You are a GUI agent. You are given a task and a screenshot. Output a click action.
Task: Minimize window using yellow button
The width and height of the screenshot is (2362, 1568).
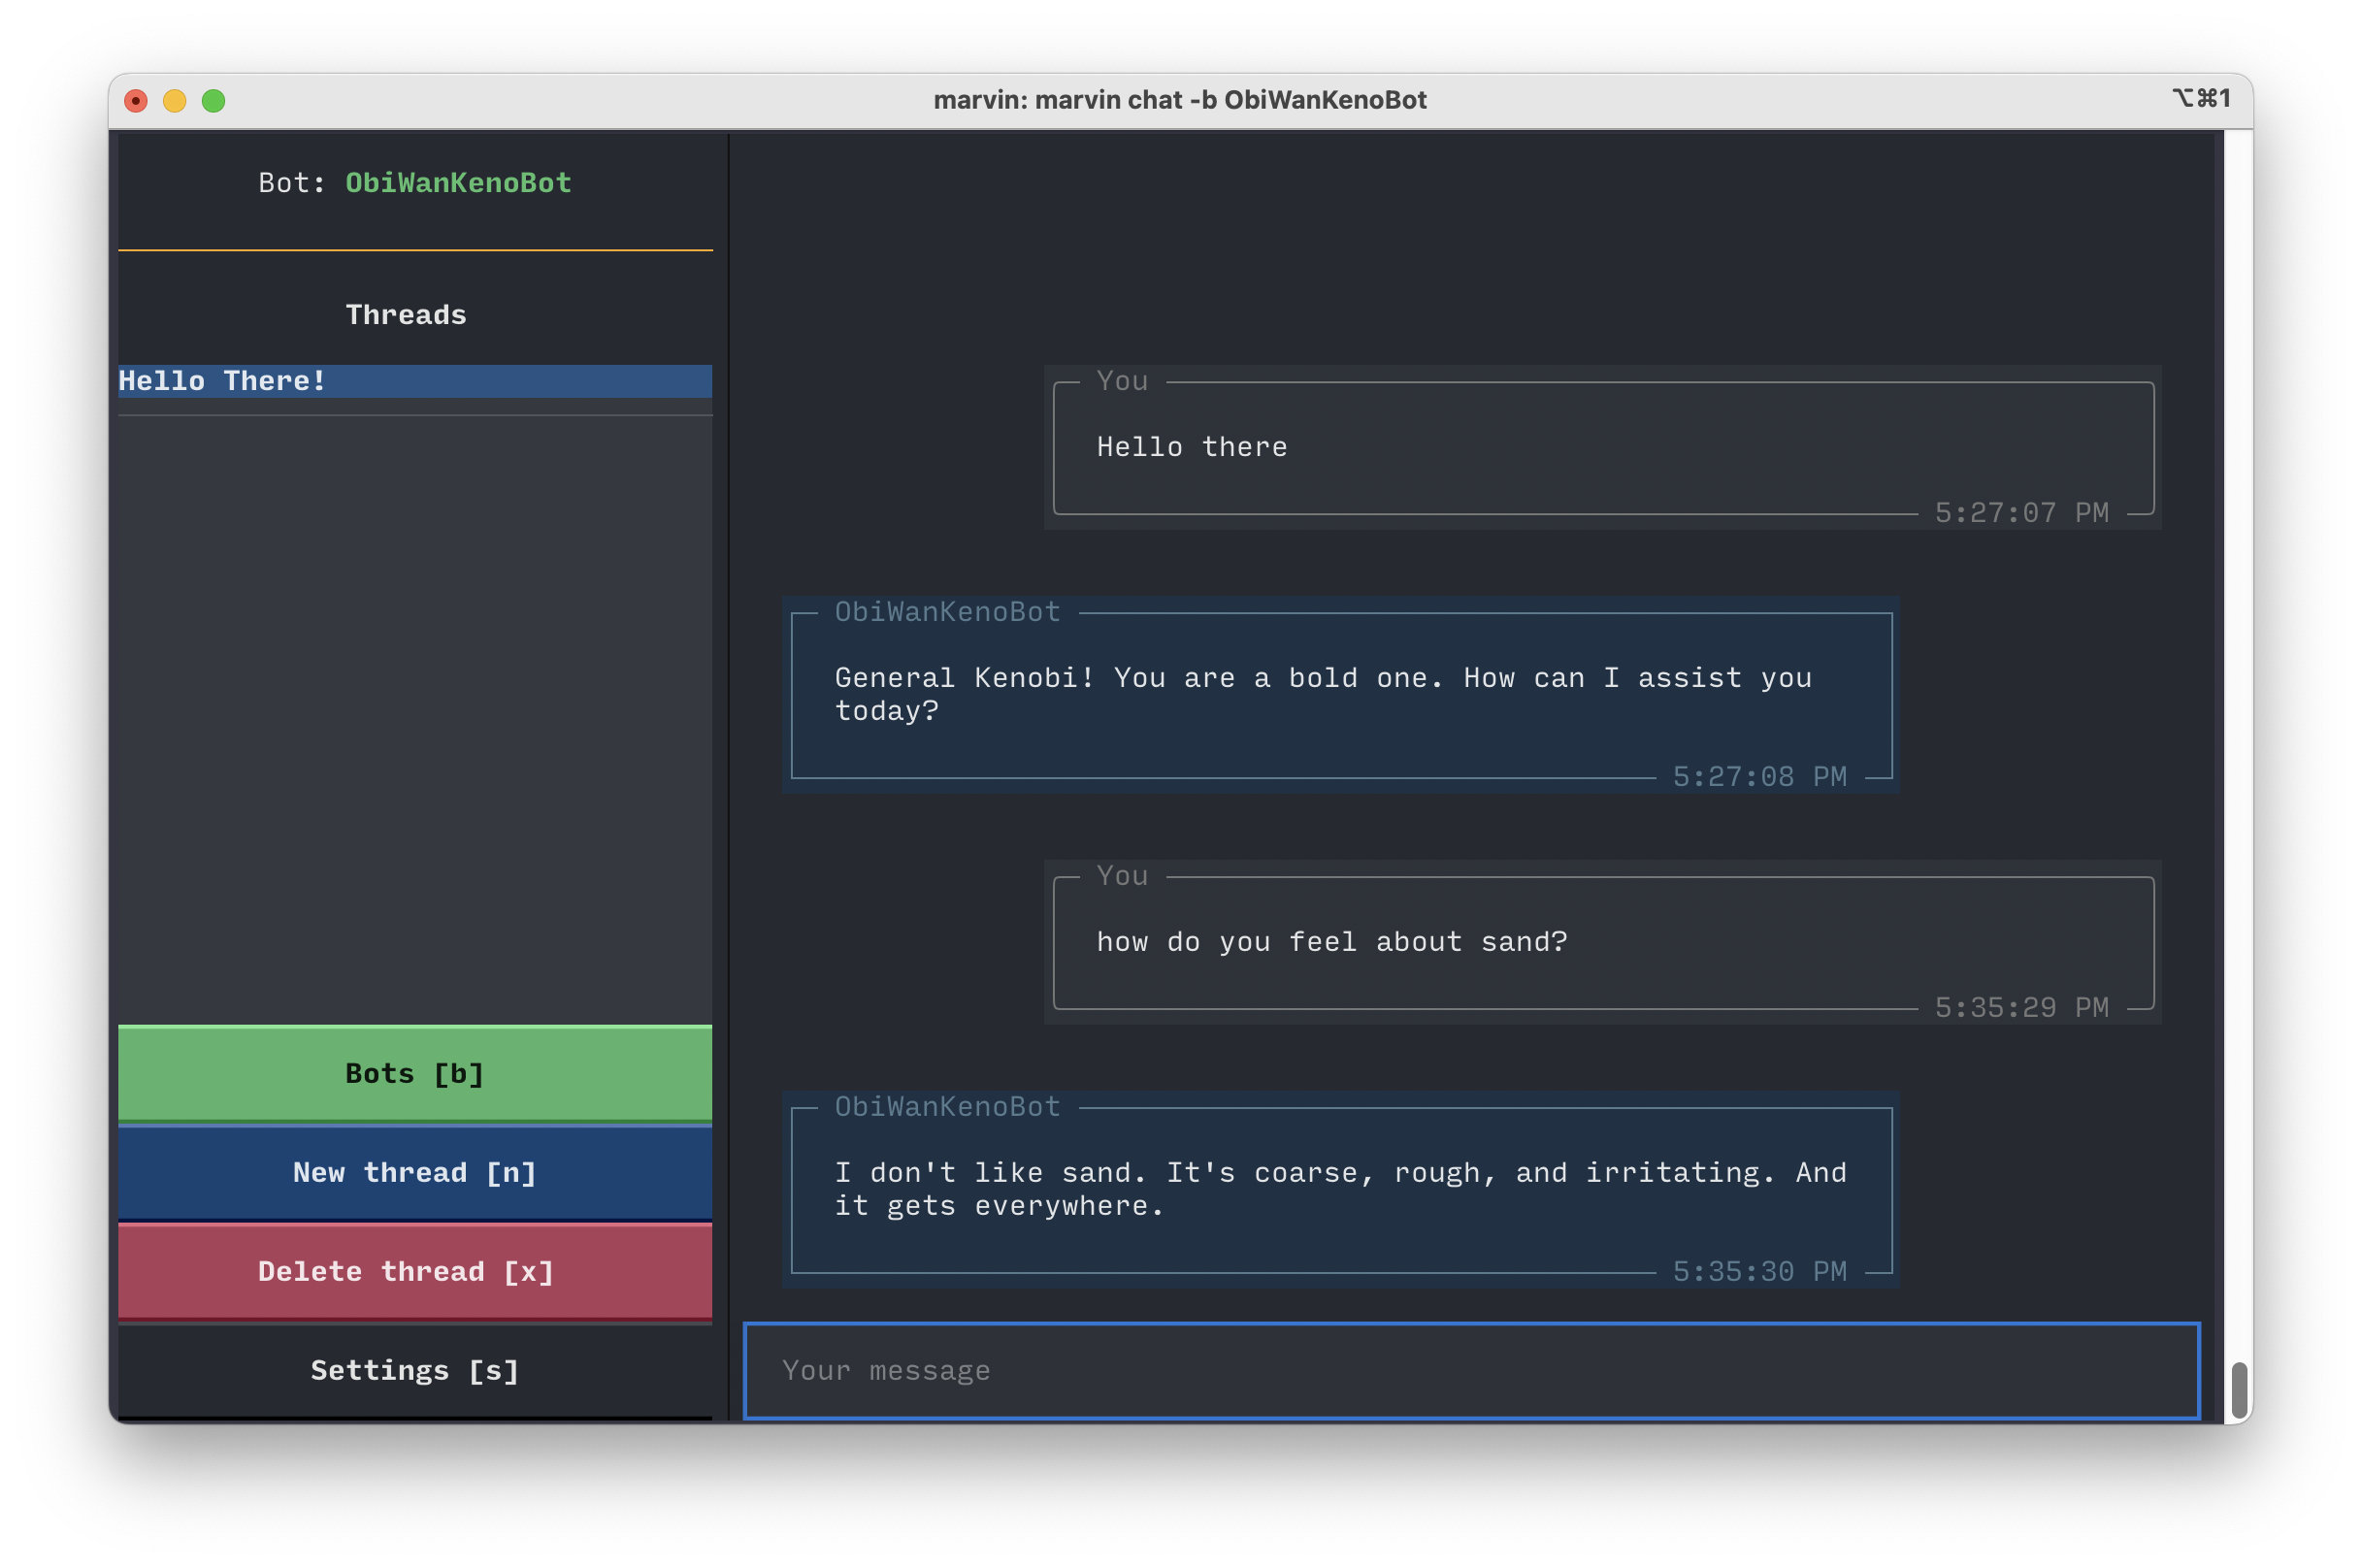(x=175, y=101)
